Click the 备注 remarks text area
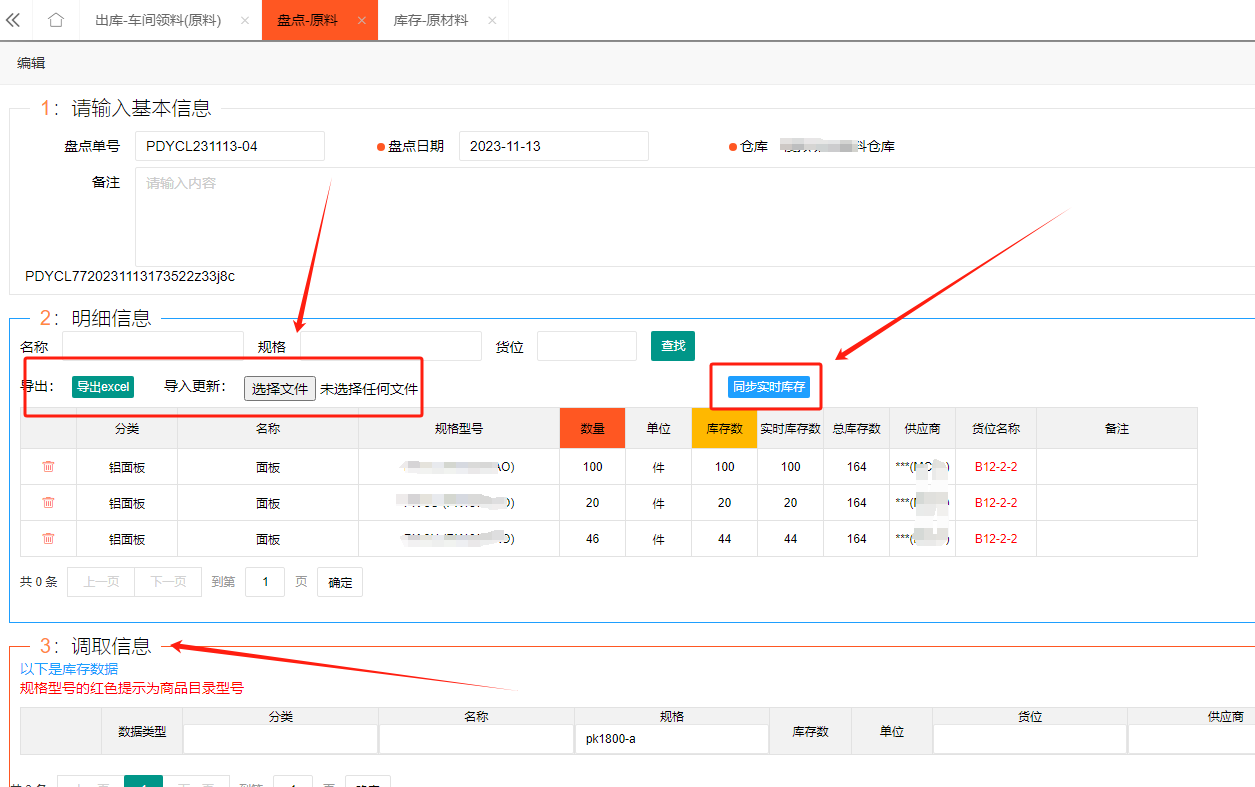The width and height of the screenshot is (1255, 787). point(690,215)
